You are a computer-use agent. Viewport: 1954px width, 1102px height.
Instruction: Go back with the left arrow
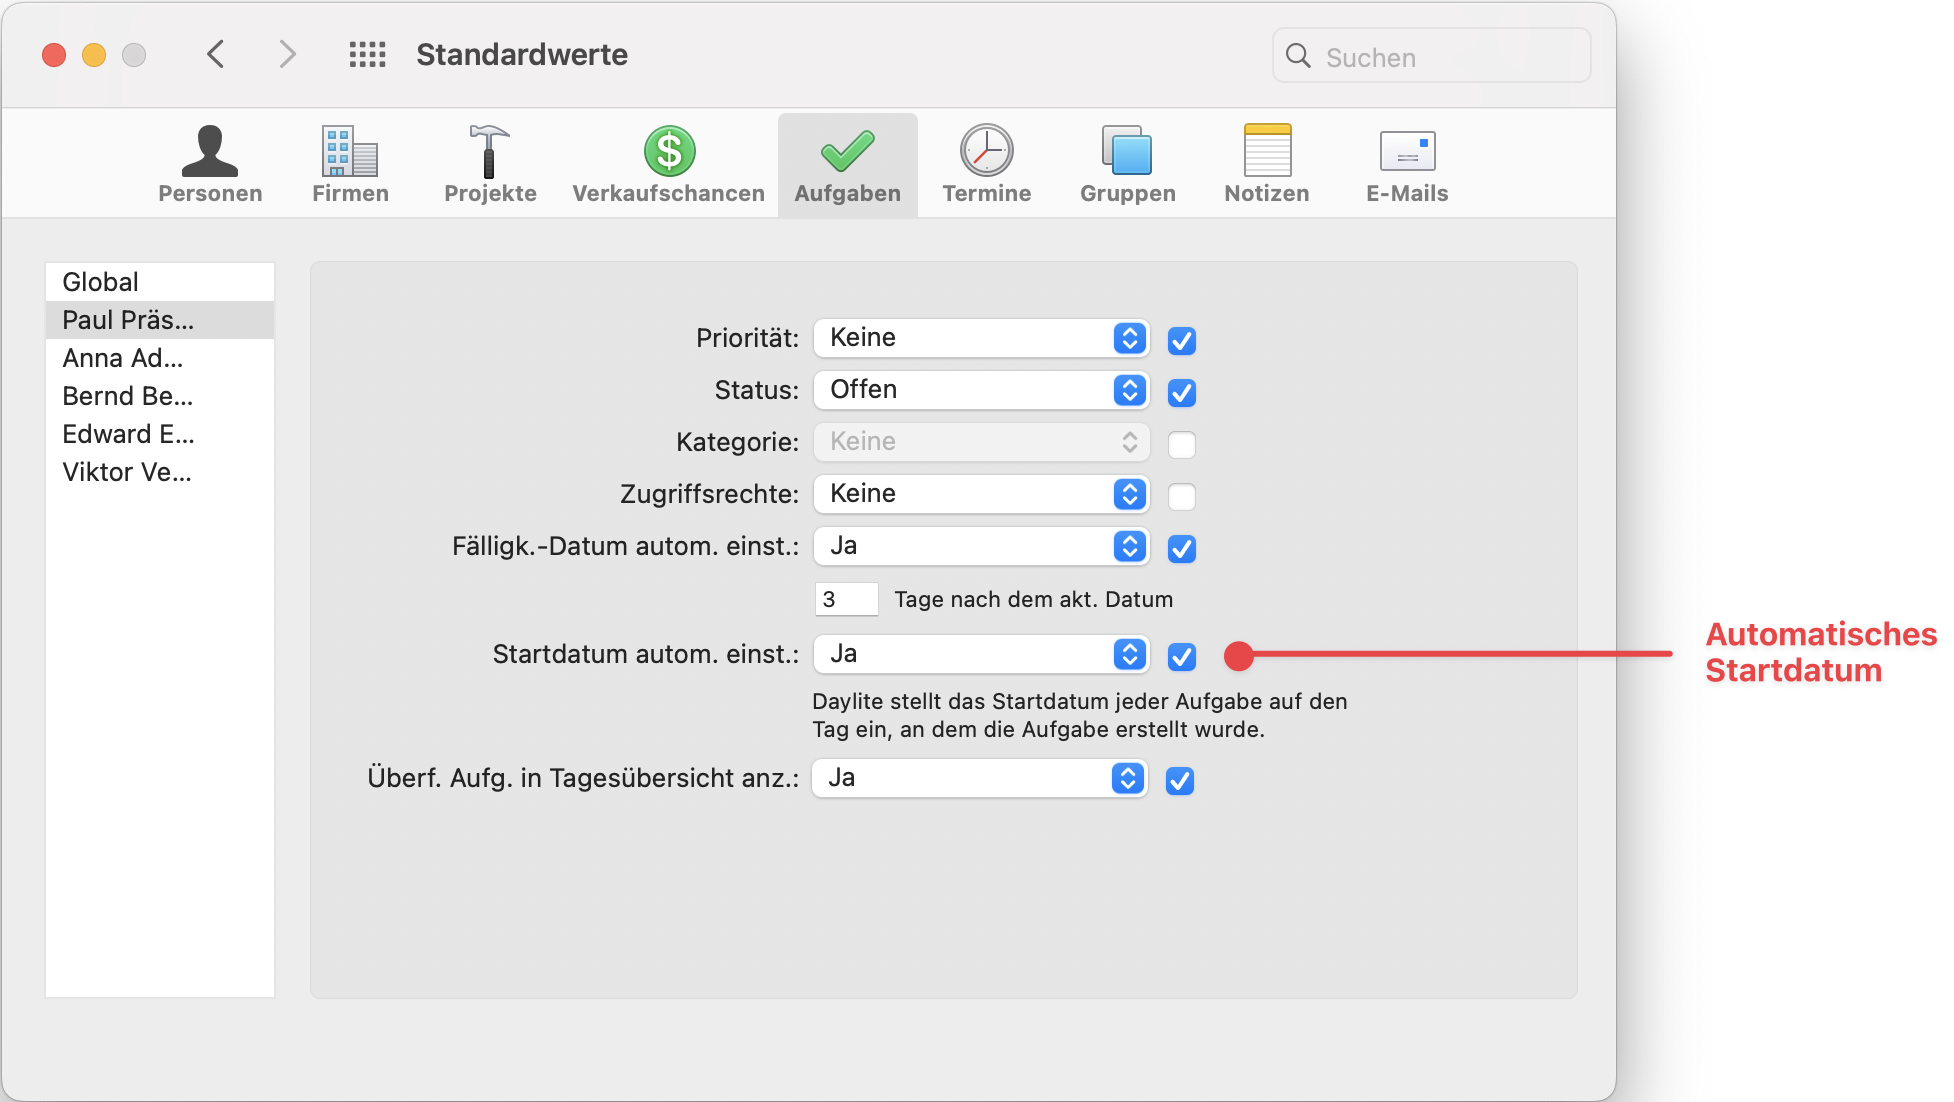(215, 54)
